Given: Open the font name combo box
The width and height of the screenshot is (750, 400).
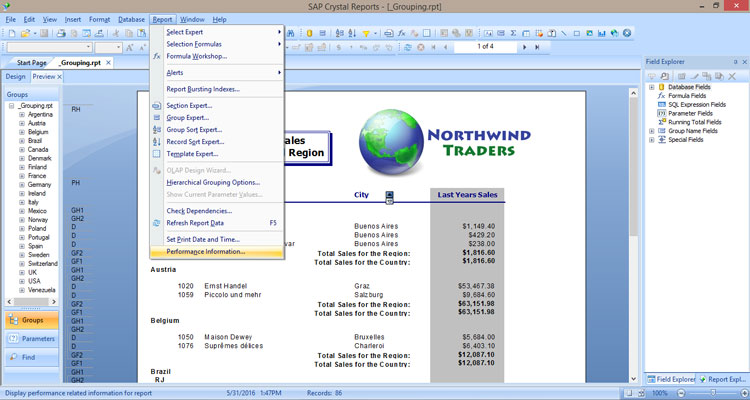Looking at the screenshot, I should coord(50,47).
